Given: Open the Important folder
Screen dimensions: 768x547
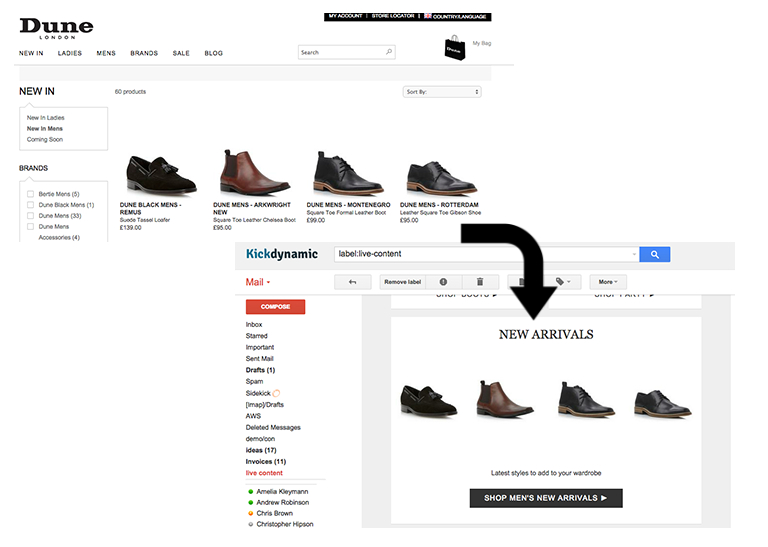Looking at the screenshot, I should tap(260, 347).
